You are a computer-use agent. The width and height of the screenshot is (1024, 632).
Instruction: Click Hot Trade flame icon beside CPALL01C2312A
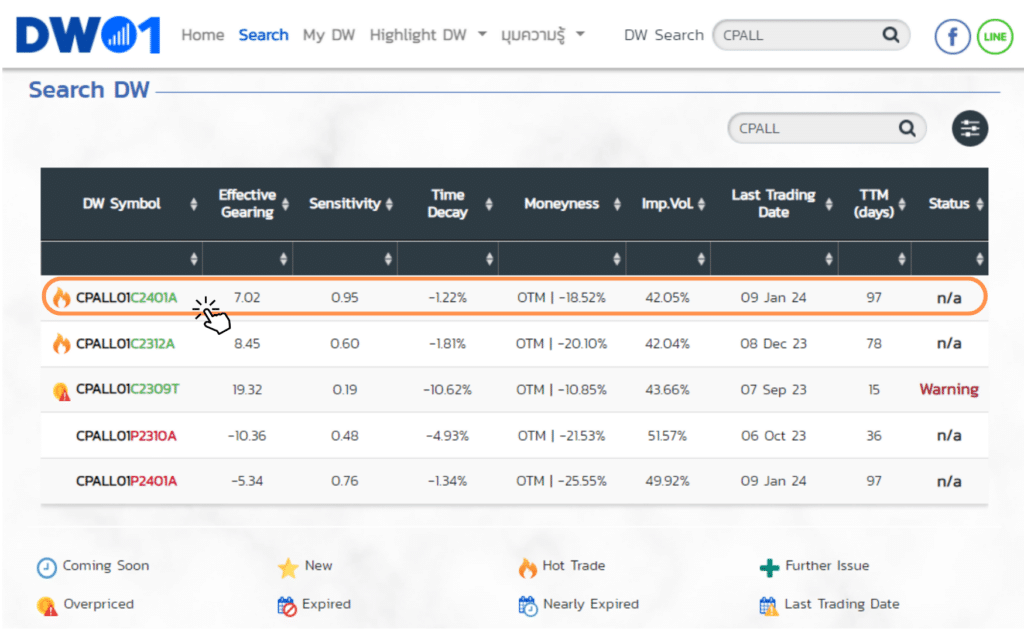point(62,344)
